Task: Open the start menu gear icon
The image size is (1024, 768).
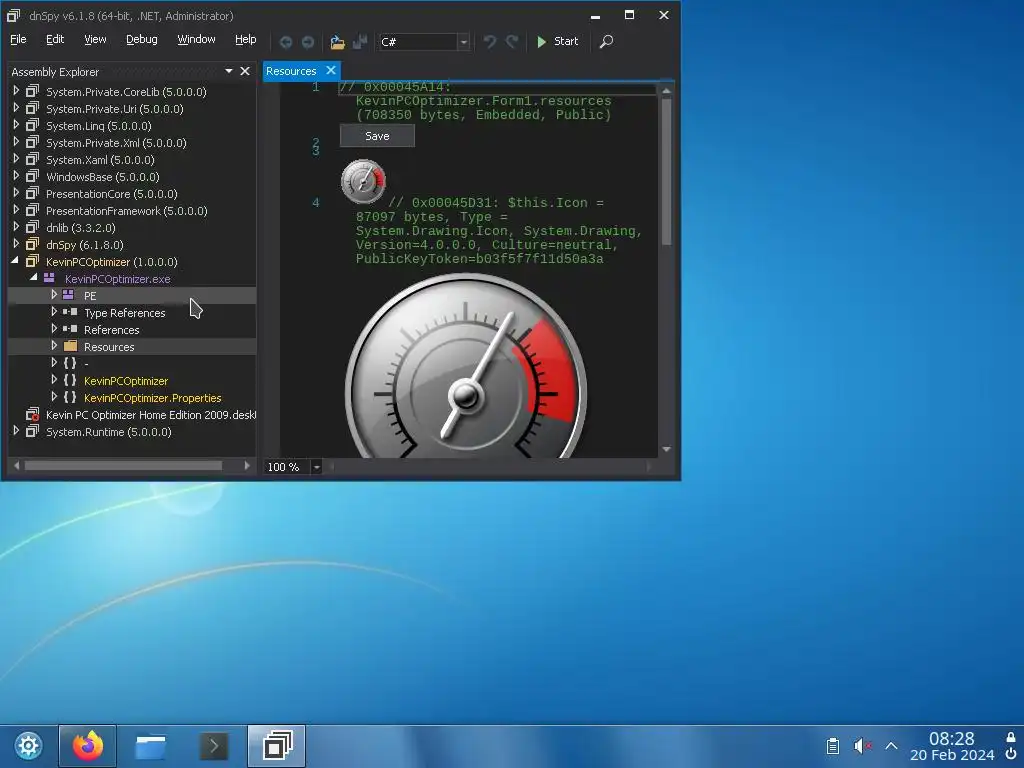Action: 28,746
